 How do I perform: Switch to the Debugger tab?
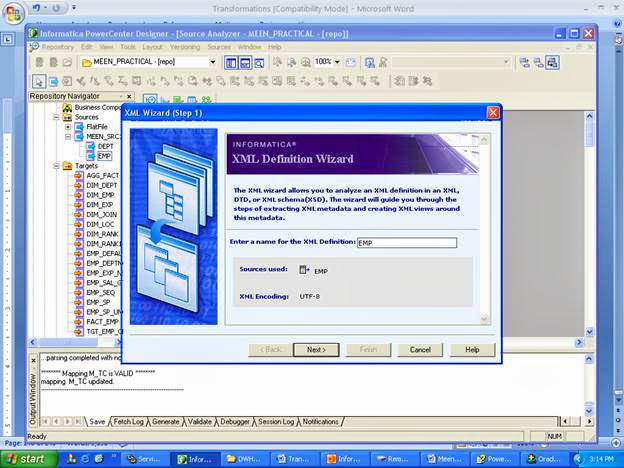click(235, 421)
